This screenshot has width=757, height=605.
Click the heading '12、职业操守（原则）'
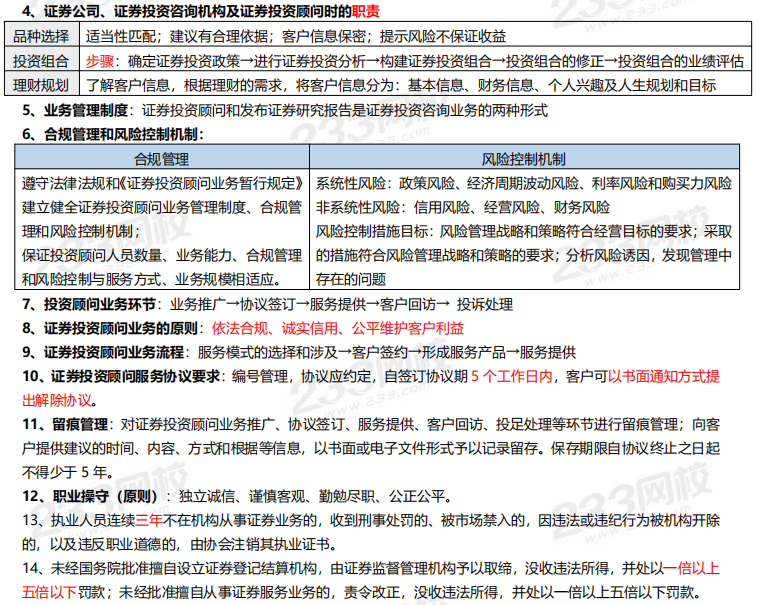[x=90, y=496]
